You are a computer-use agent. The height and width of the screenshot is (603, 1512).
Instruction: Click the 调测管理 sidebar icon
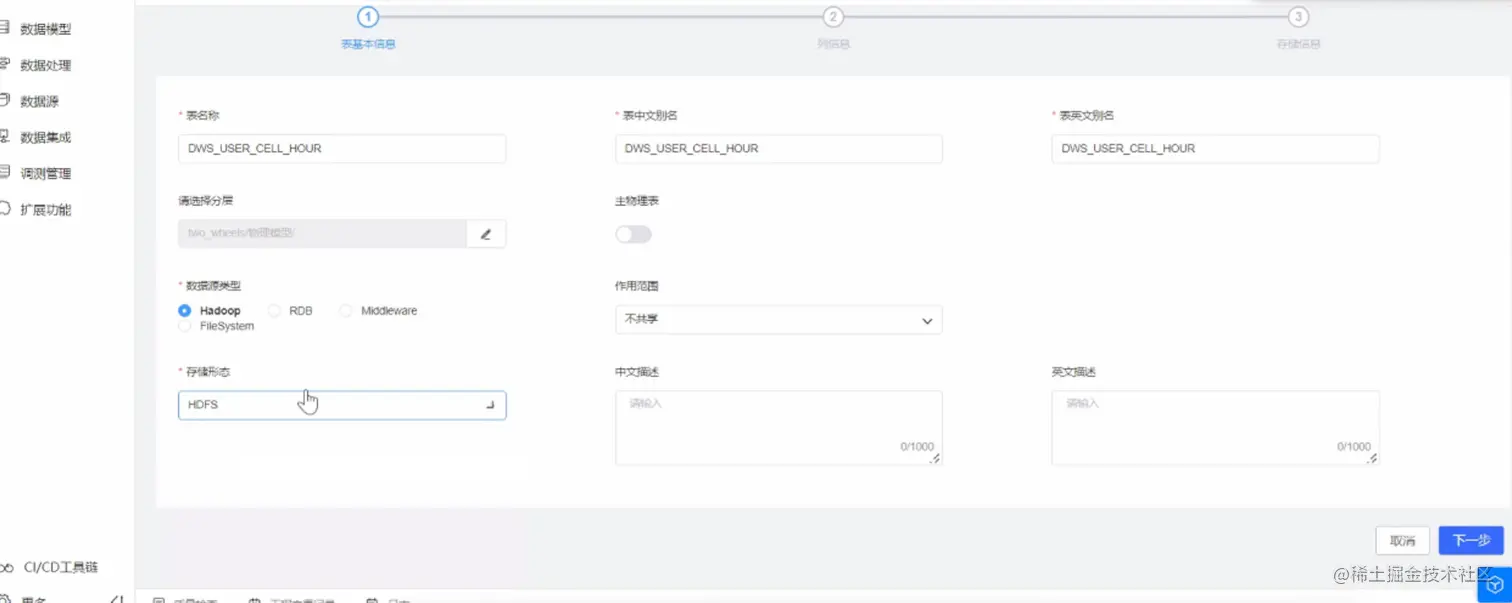(x=5, y=172)
